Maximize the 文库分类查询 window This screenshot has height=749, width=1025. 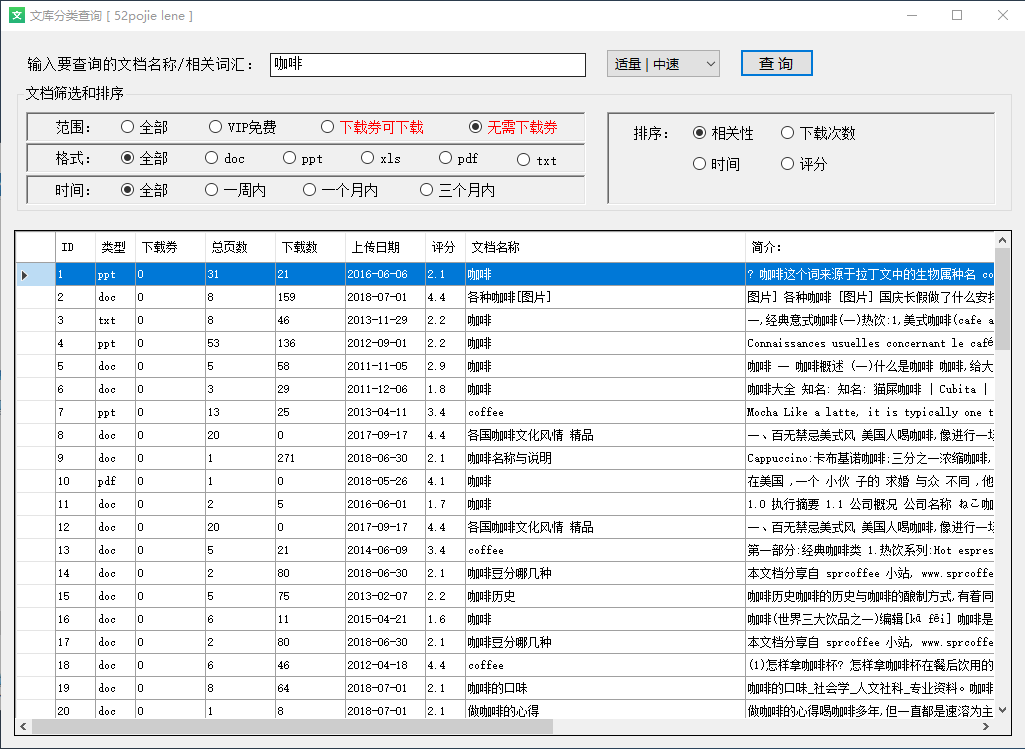957,15
